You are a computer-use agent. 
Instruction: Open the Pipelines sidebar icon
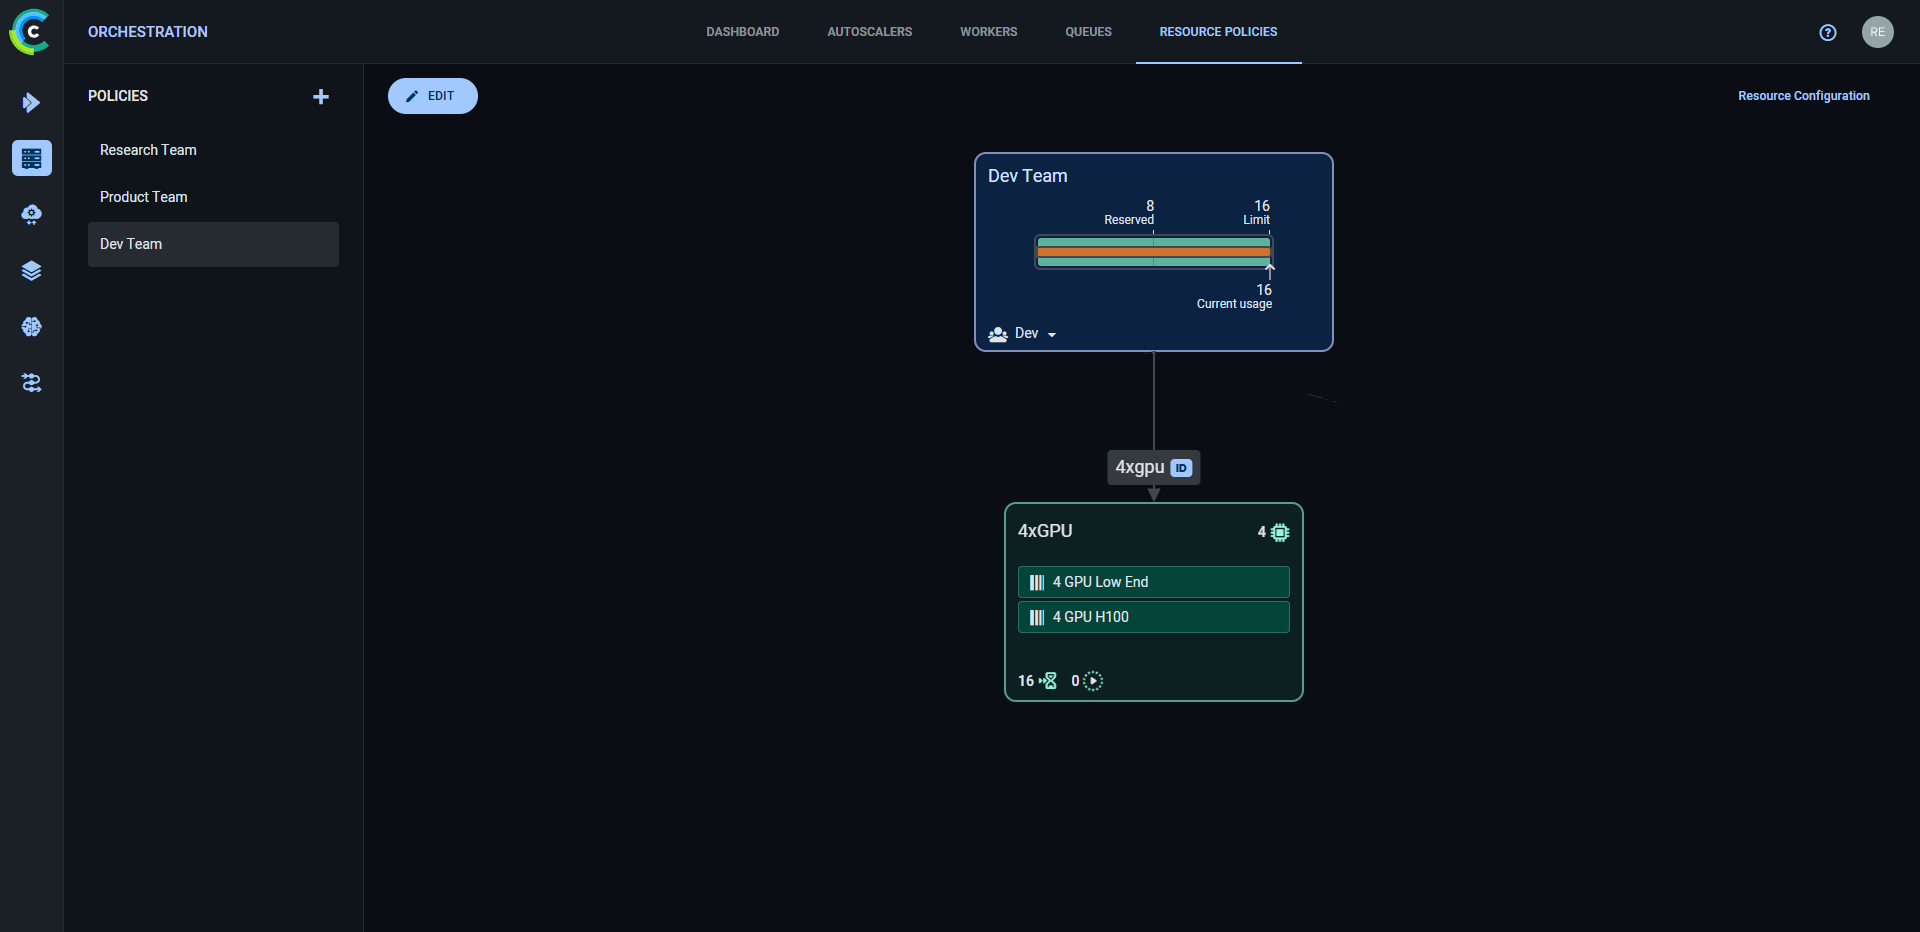tap(31, 102)
